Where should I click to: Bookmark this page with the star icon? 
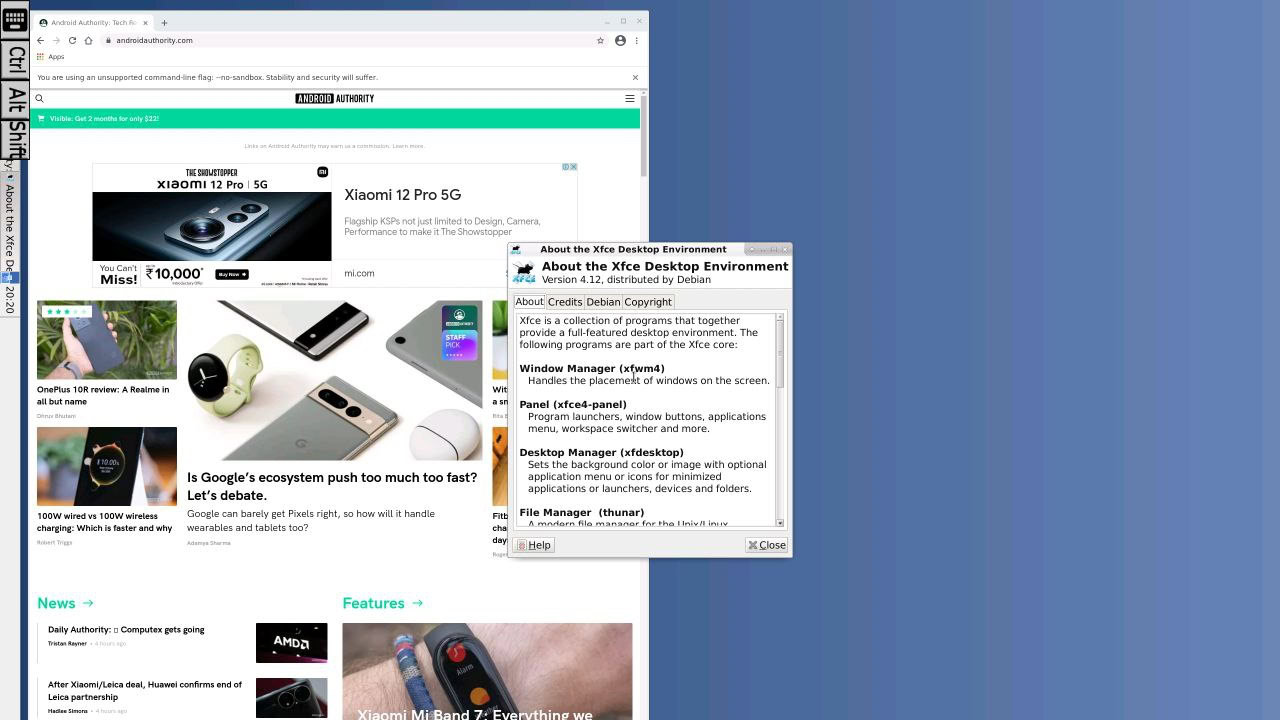click(x=600, y=40)
